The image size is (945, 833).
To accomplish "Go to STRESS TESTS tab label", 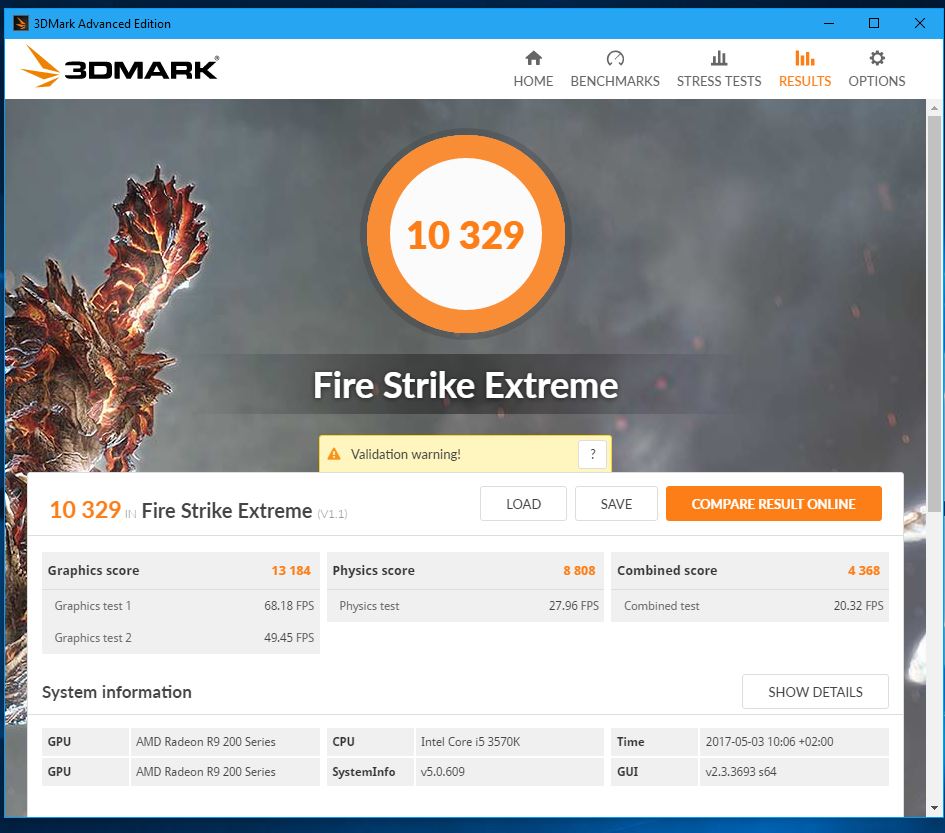I will click(x=718, y=81).
